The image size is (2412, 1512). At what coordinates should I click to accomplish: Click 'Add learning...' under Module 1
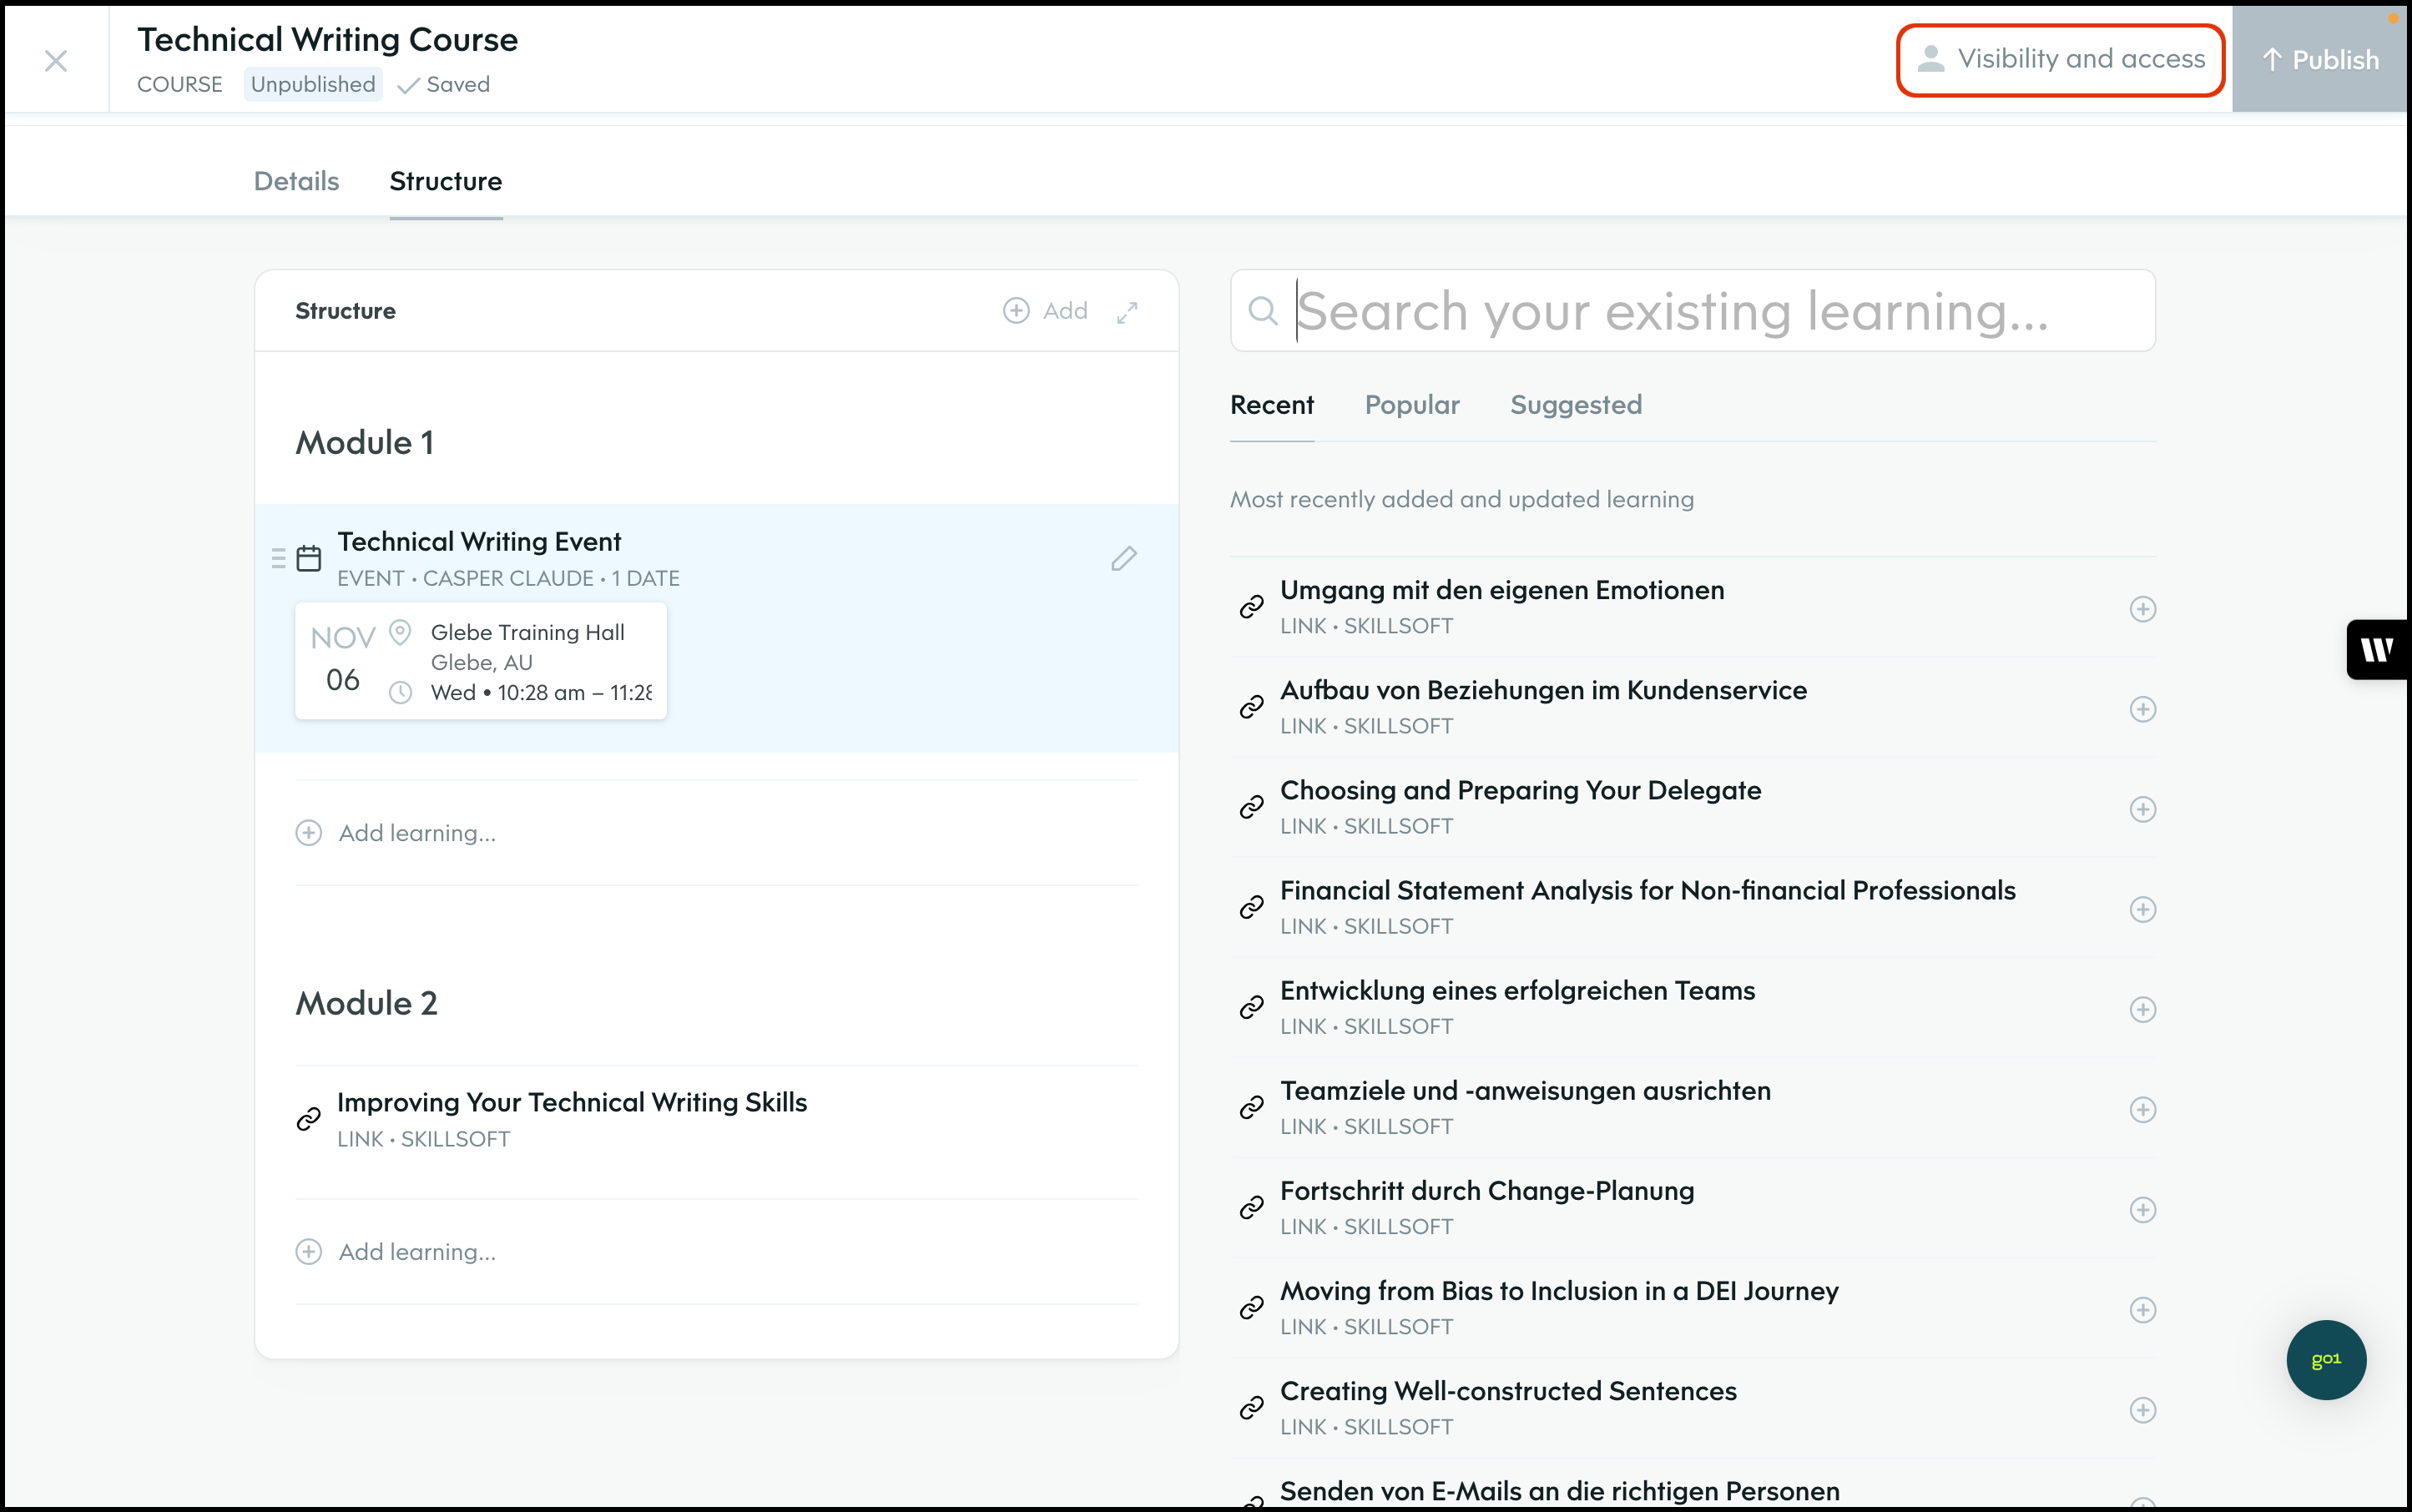point(416,833)
